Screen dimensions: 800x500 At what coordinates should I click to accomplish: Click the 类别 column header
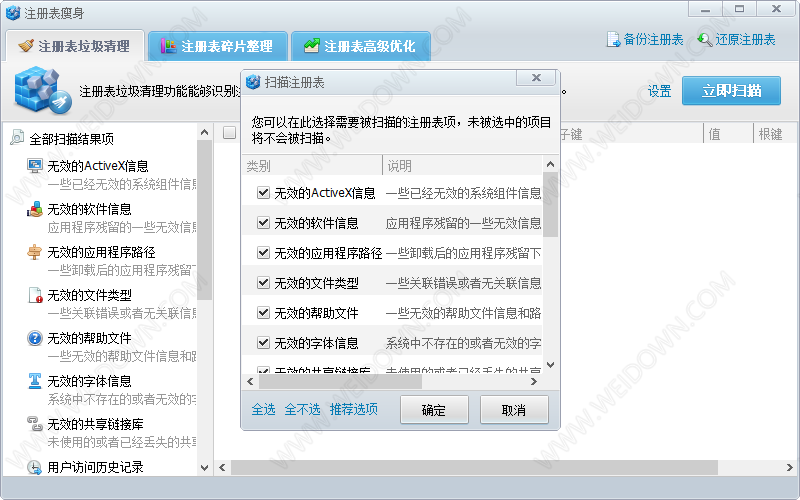(312, 165)
